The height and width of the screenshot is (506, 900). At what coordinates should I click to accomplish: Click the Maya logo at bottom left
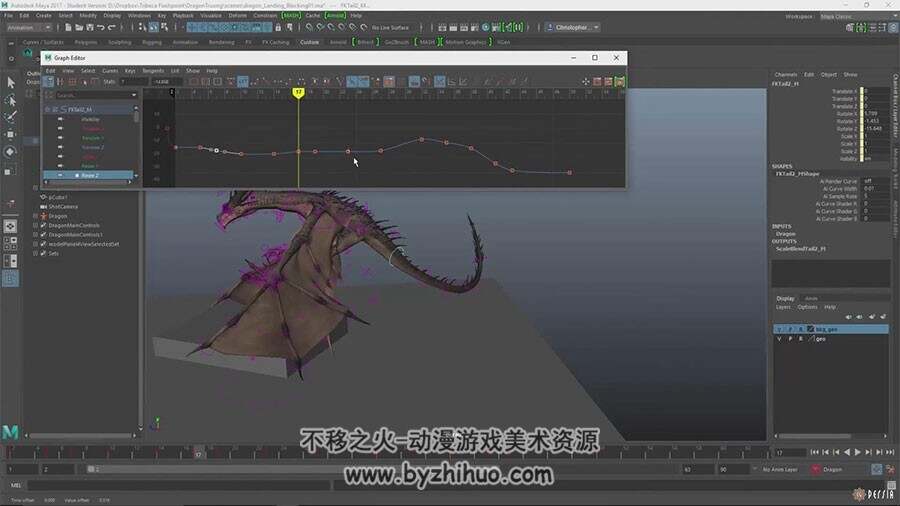(10, 432)
